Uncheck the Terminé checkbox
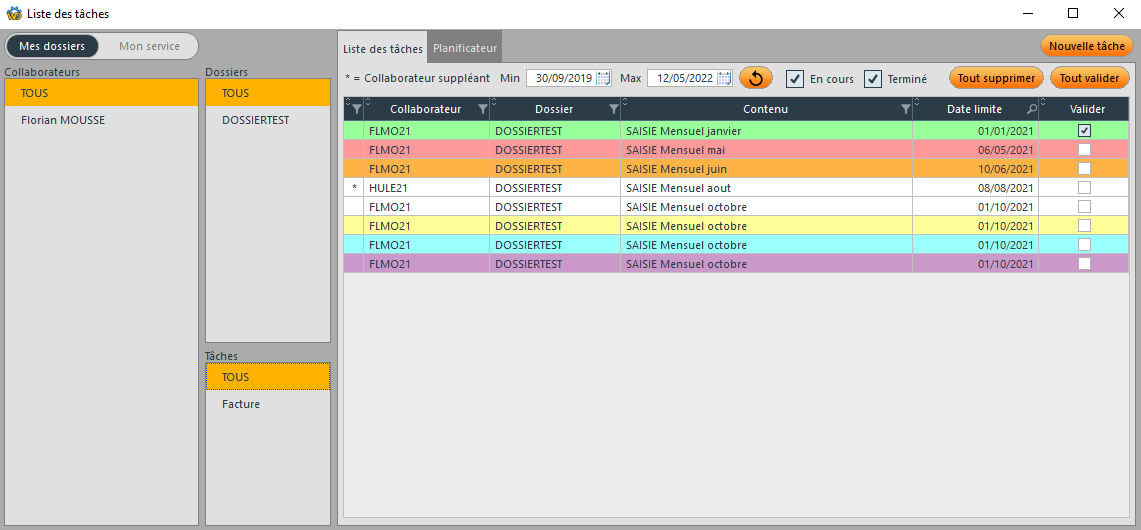The width and height of the screenshot is (1141, 530). [x=873, y=79]
